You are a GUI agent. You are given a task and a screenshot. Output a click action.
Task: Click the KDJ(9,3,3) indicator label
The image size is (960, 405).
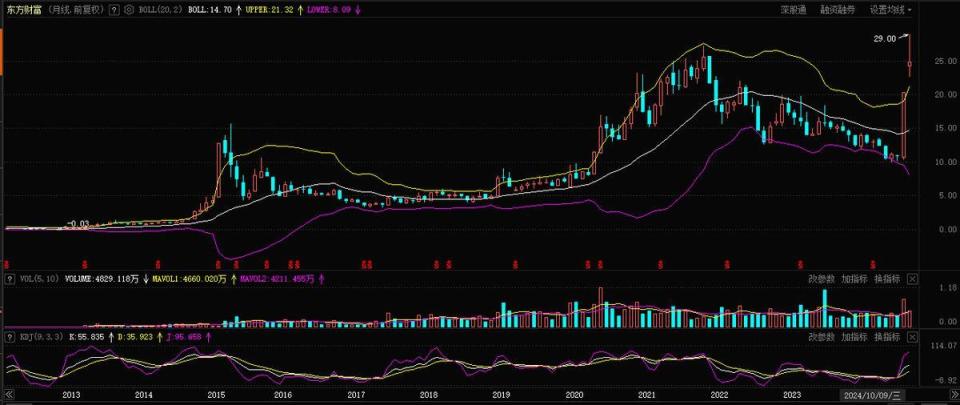40,337
